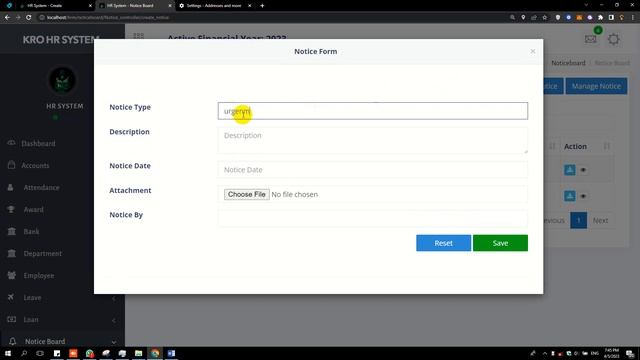This screenshot has width=640, height=360.
Task: Save the notice form
Action: pos(500,243)
